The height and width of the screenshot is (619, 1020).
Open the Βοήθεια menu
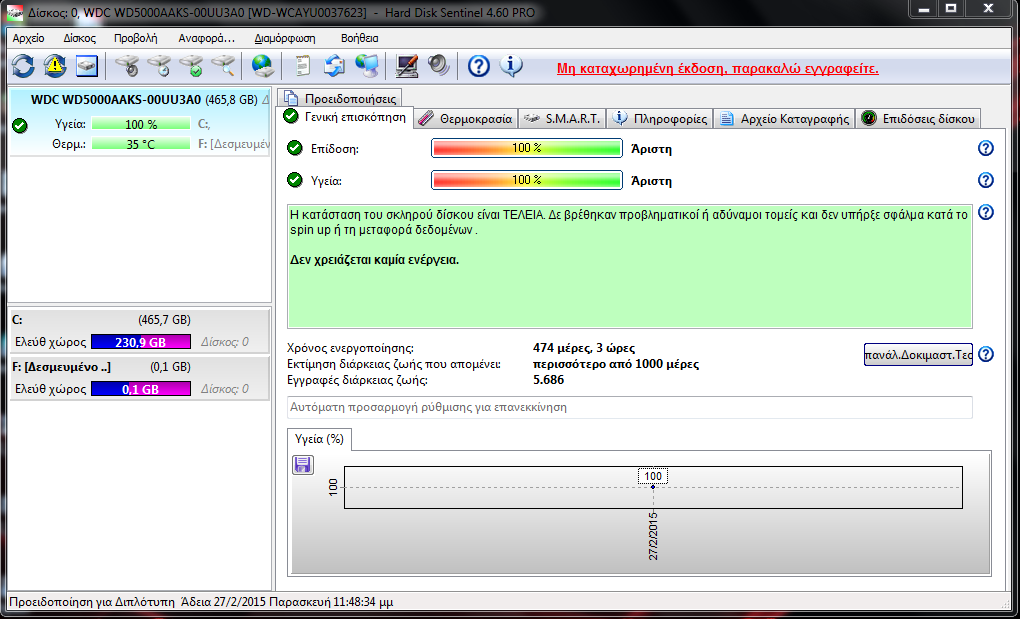click(x=360, y=38)
